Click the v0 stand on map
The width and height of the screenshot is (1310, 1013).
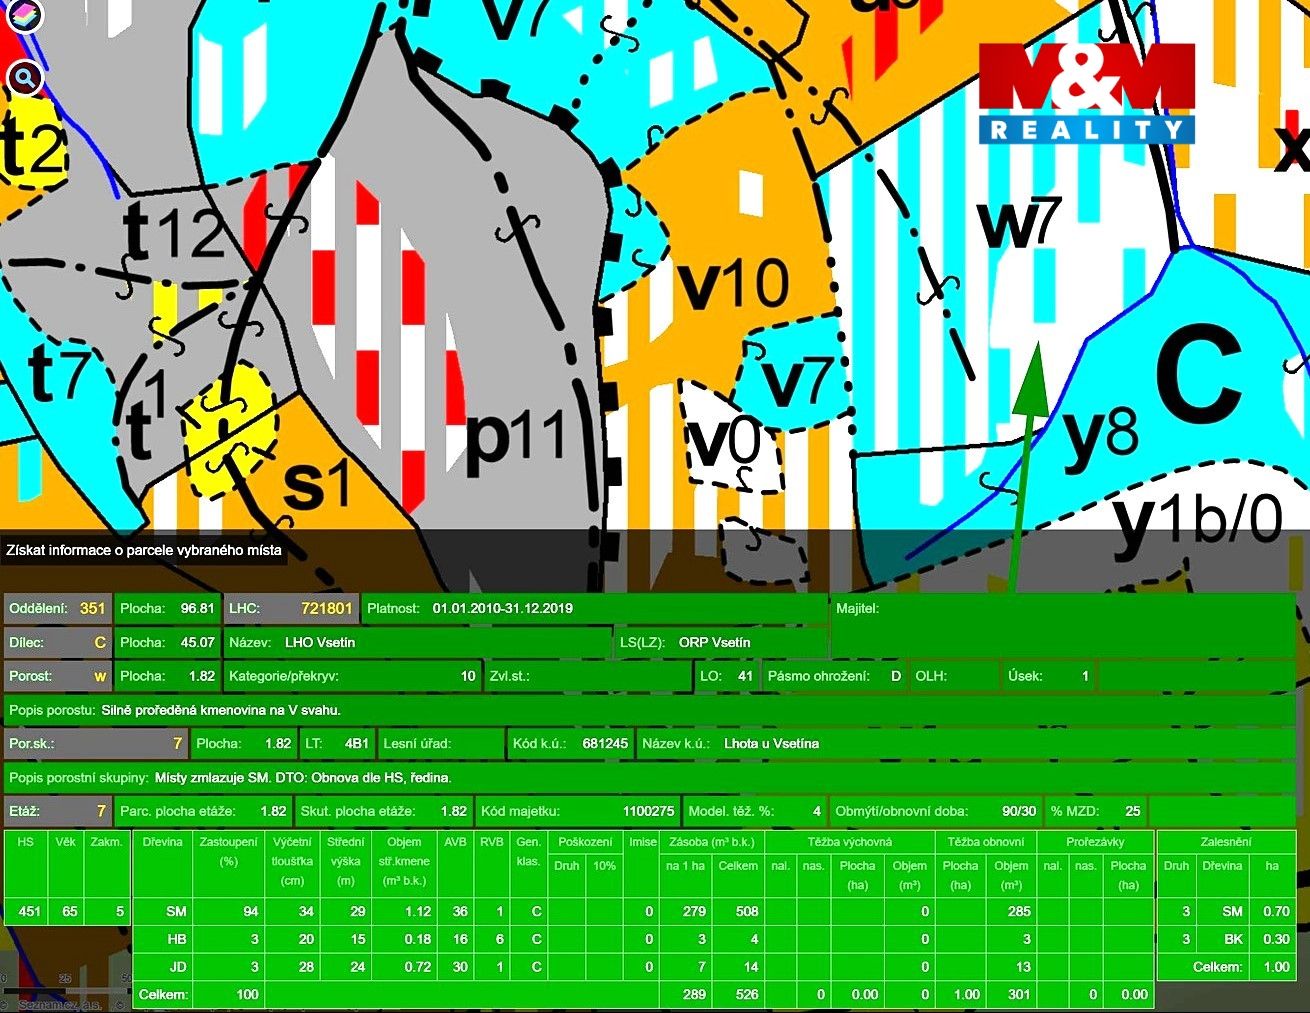click(726, 443)
